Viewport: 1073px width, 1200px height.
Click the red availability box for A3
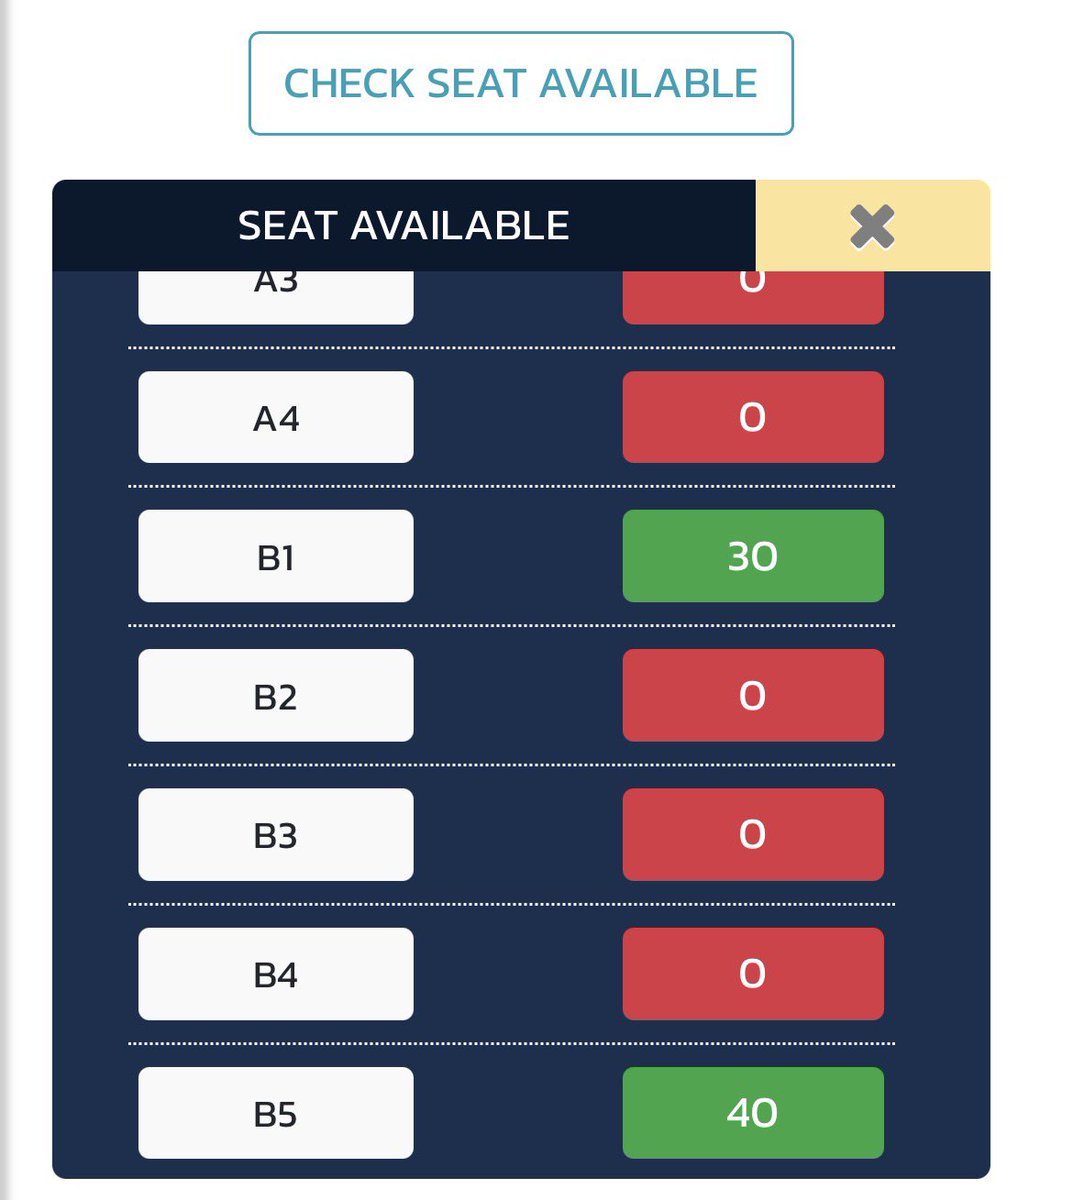(x=753, y=297)
